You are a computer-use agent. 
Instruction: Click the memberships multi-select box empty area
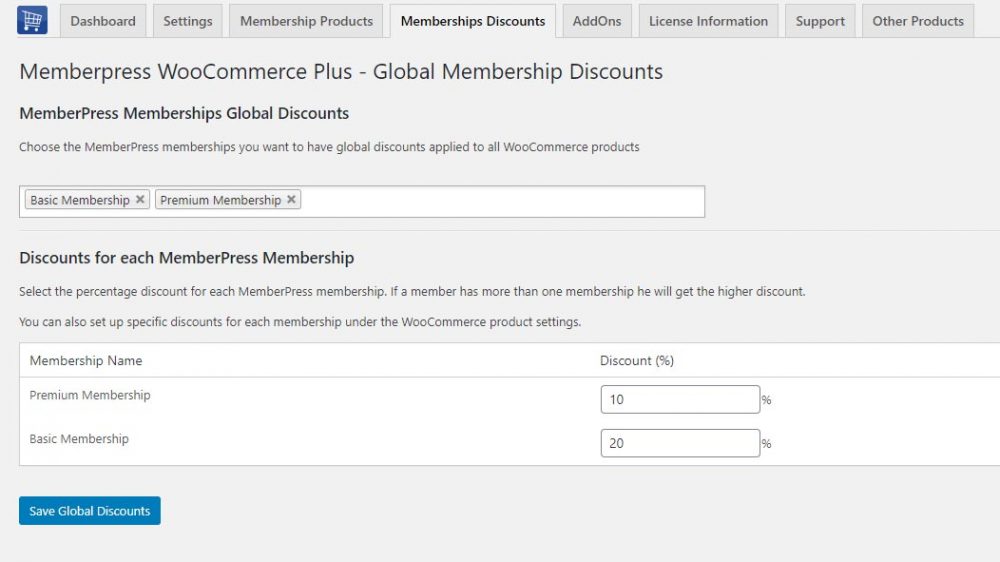(x=500, y=201)
